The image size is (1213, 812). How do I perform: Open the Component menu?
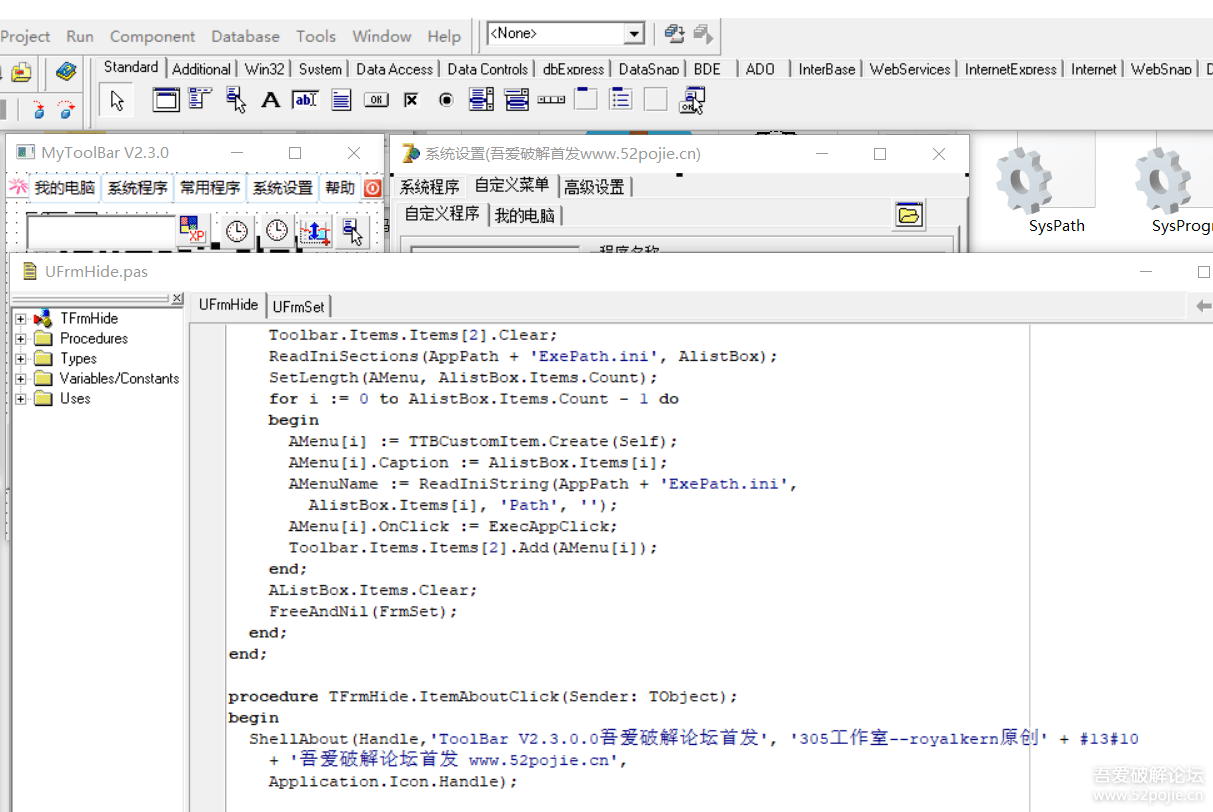pos(152,36)
